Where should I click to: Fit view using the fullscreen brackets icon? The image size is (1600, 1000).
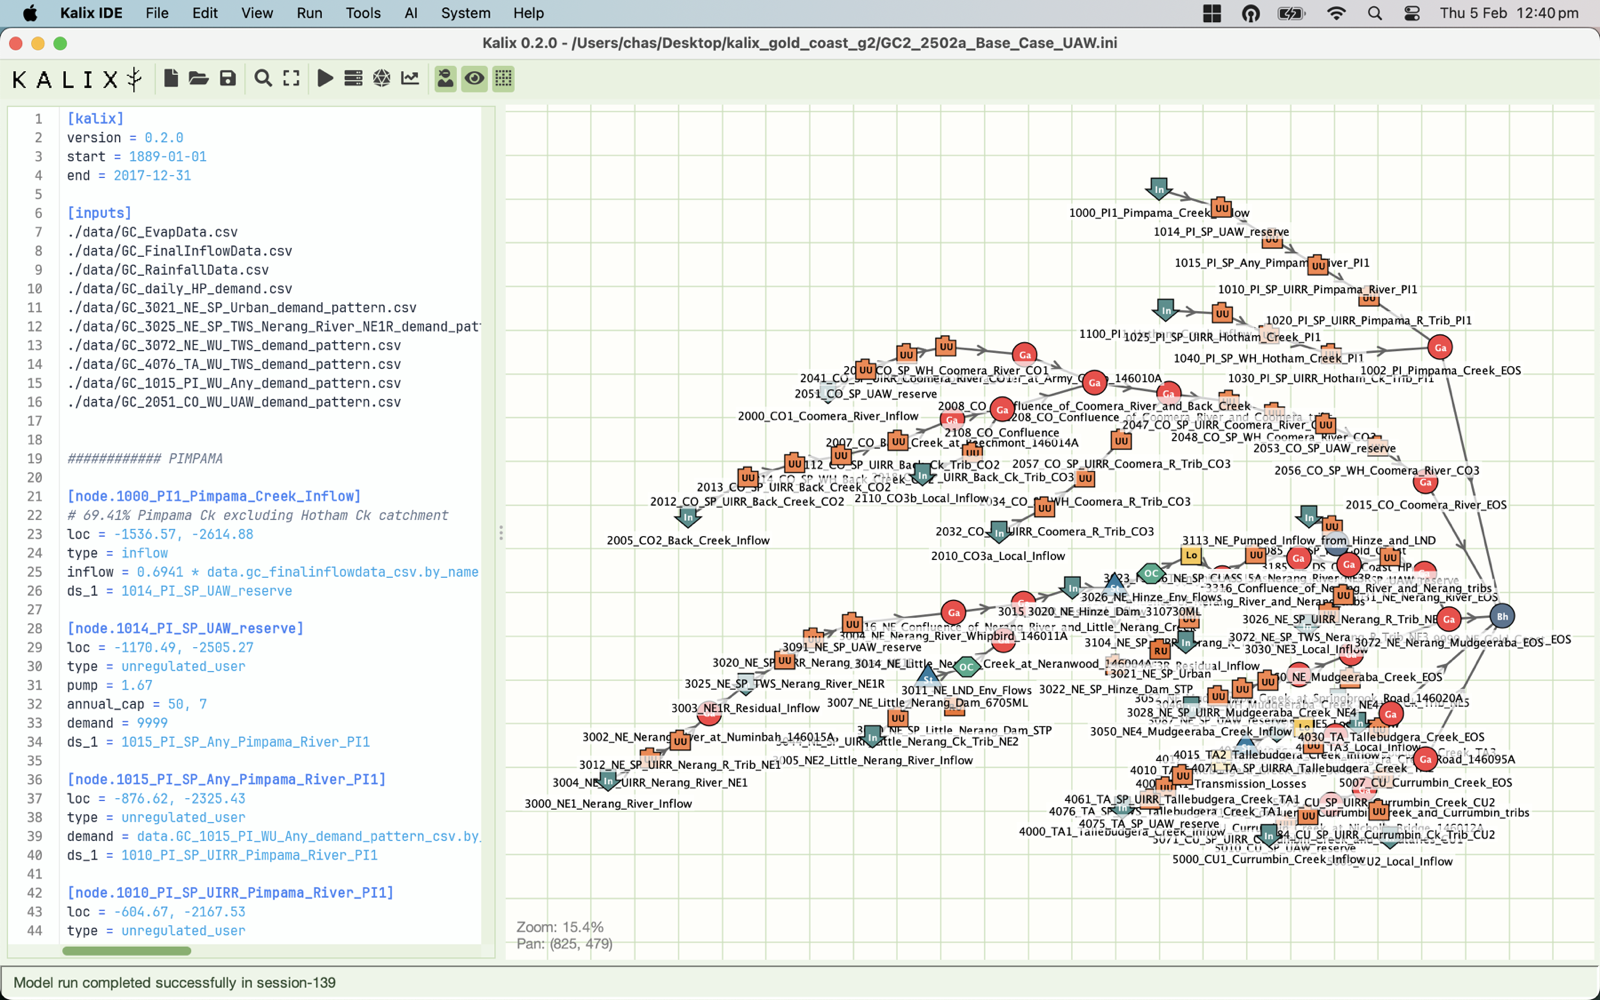point(291,78)
